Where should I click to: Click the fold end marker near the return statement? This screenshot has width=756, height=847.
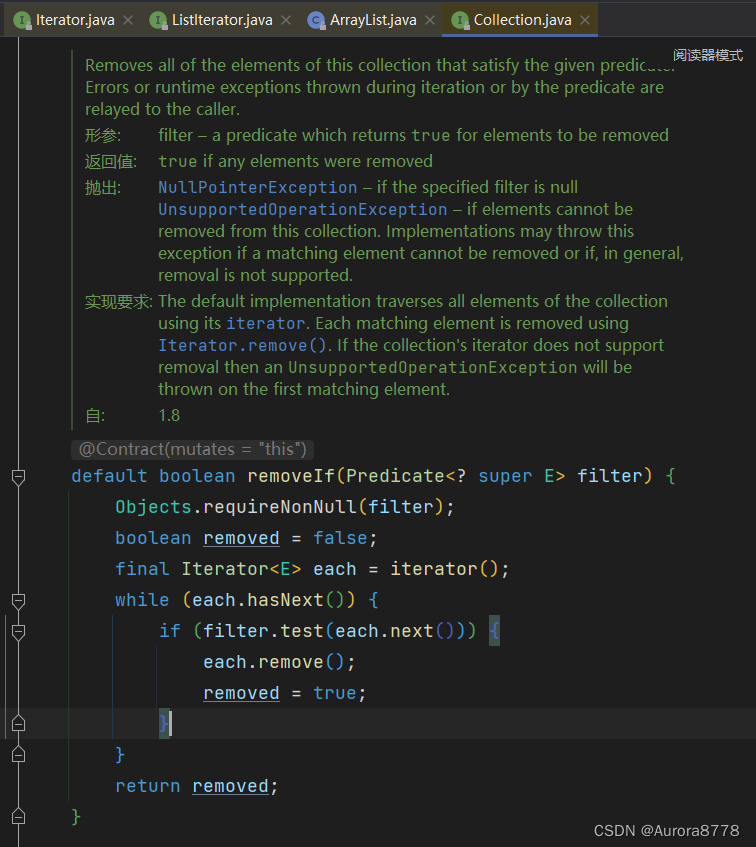click(x=17, y=755)
